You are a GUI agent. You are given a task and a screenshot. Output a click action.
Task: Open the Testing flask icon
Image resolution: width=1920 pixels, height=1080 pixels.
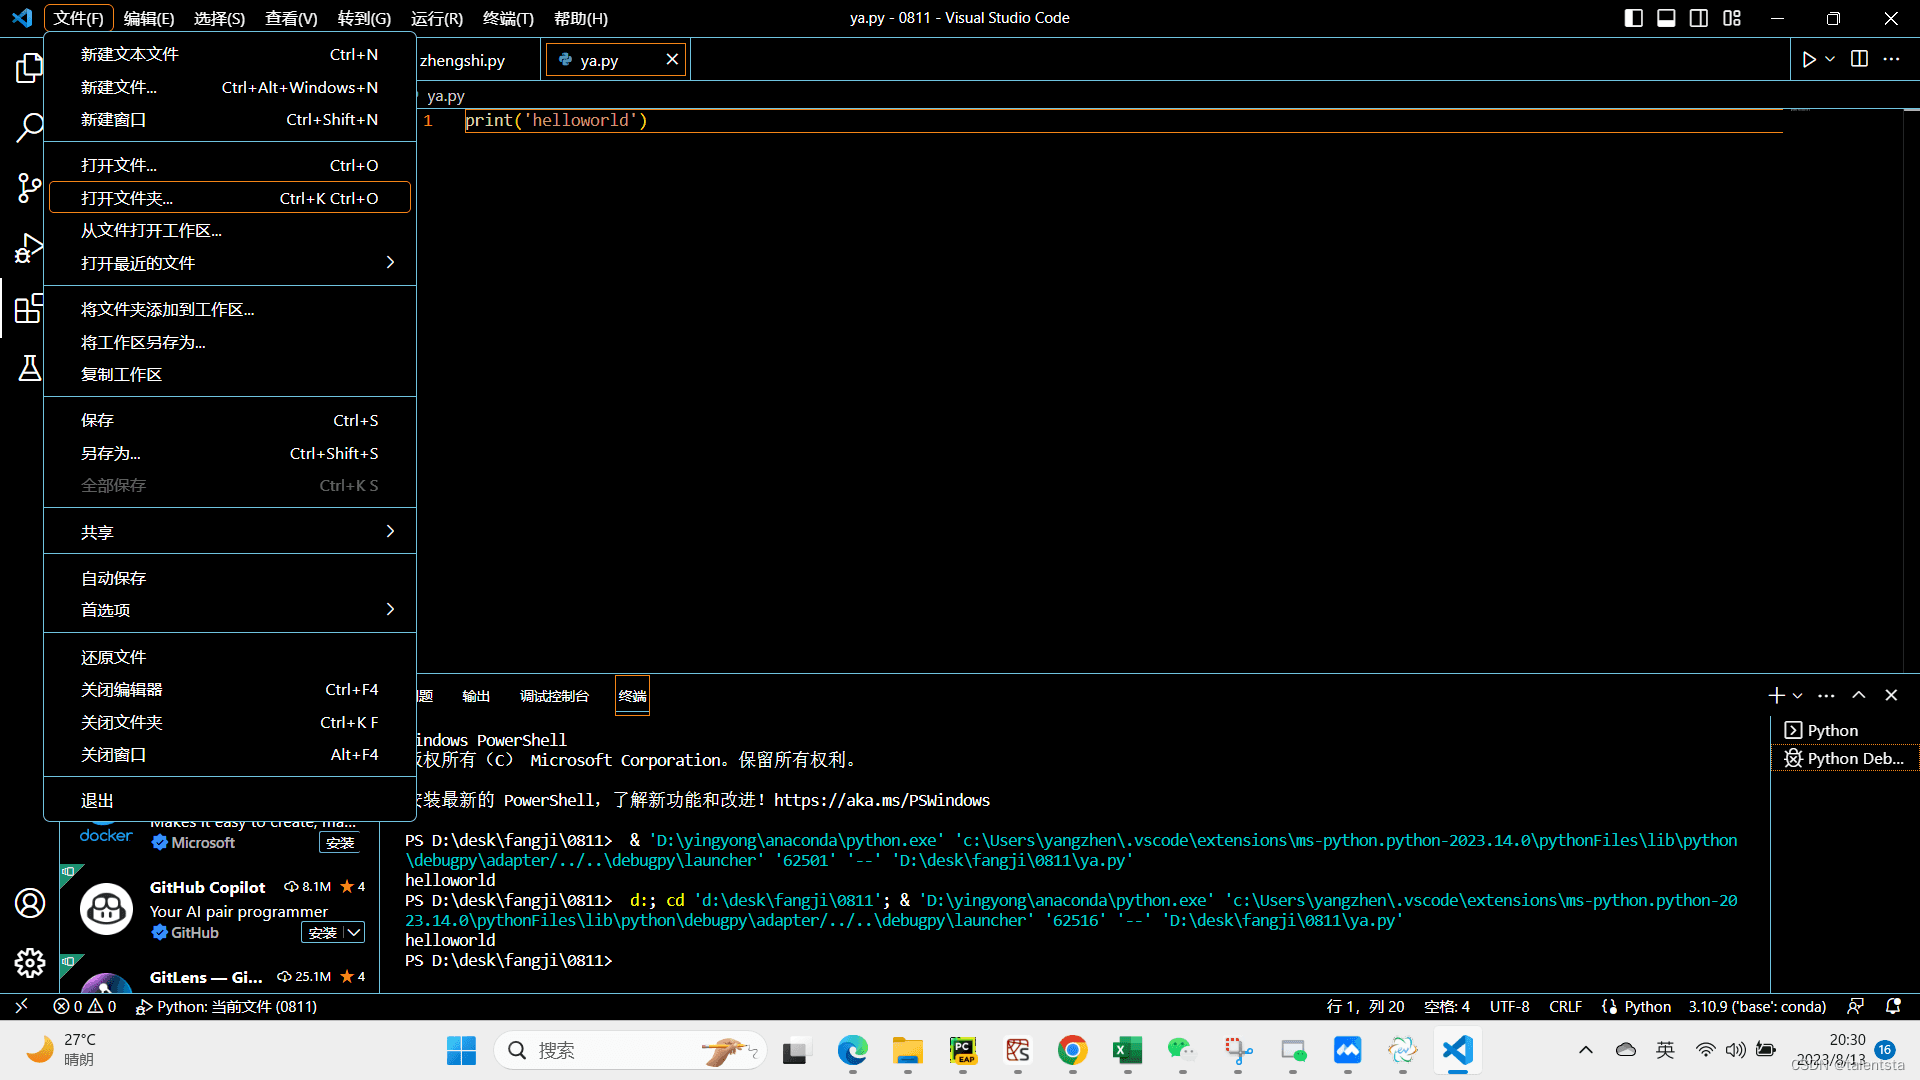[x=29, y=368]
